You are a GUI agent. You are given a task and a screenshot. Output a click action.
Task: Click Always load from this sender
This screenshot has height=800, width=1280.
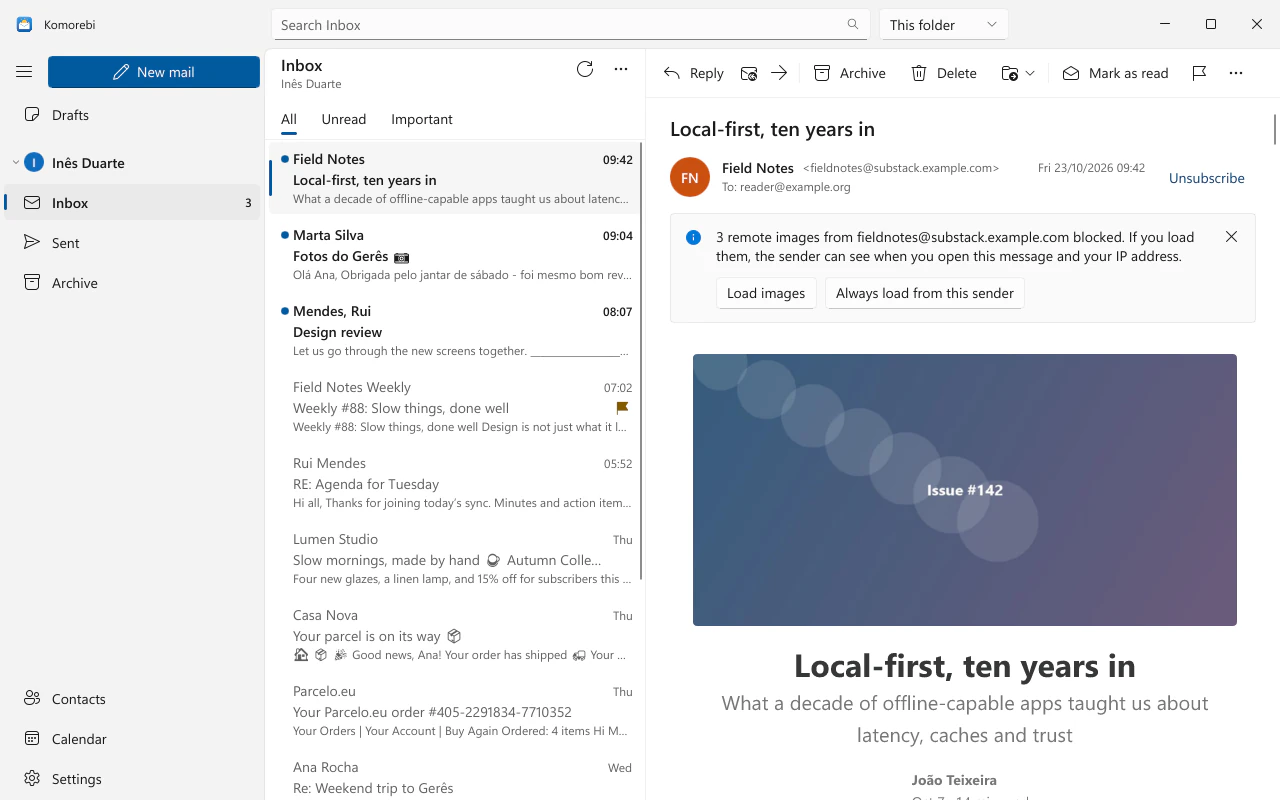(x=925, y=293)
